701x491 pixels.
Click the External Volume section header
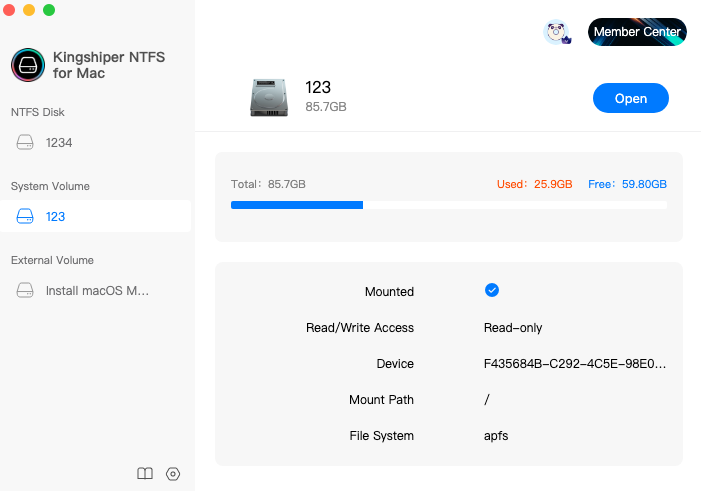point(52,260)
